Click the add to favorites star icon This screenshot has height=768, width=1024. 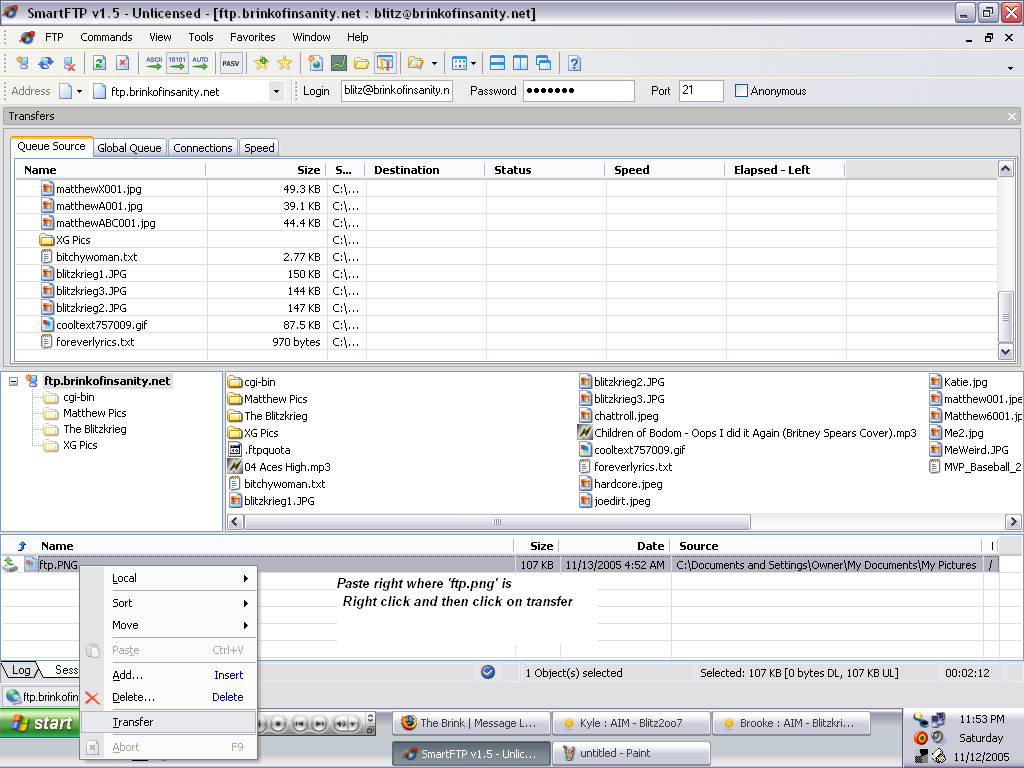click(x=262, y=63)
